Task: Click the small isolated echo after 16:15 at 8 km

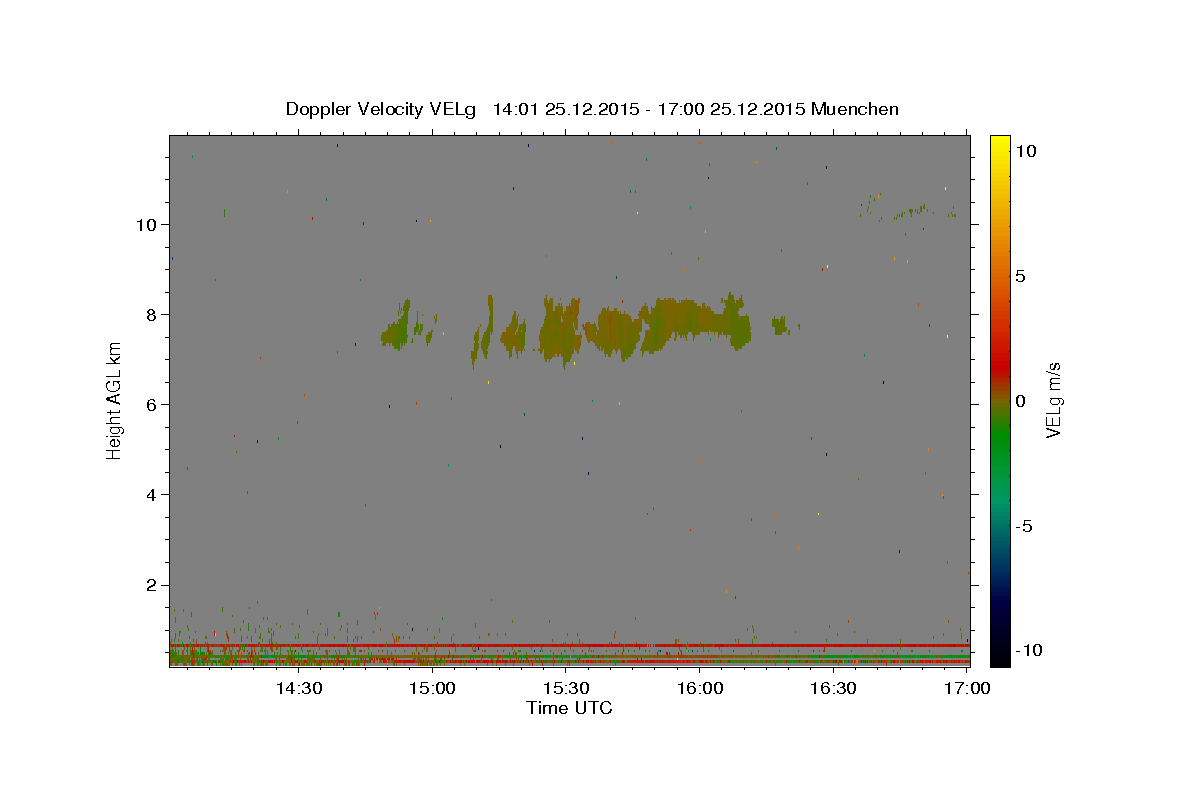Action: pos(781,325)
